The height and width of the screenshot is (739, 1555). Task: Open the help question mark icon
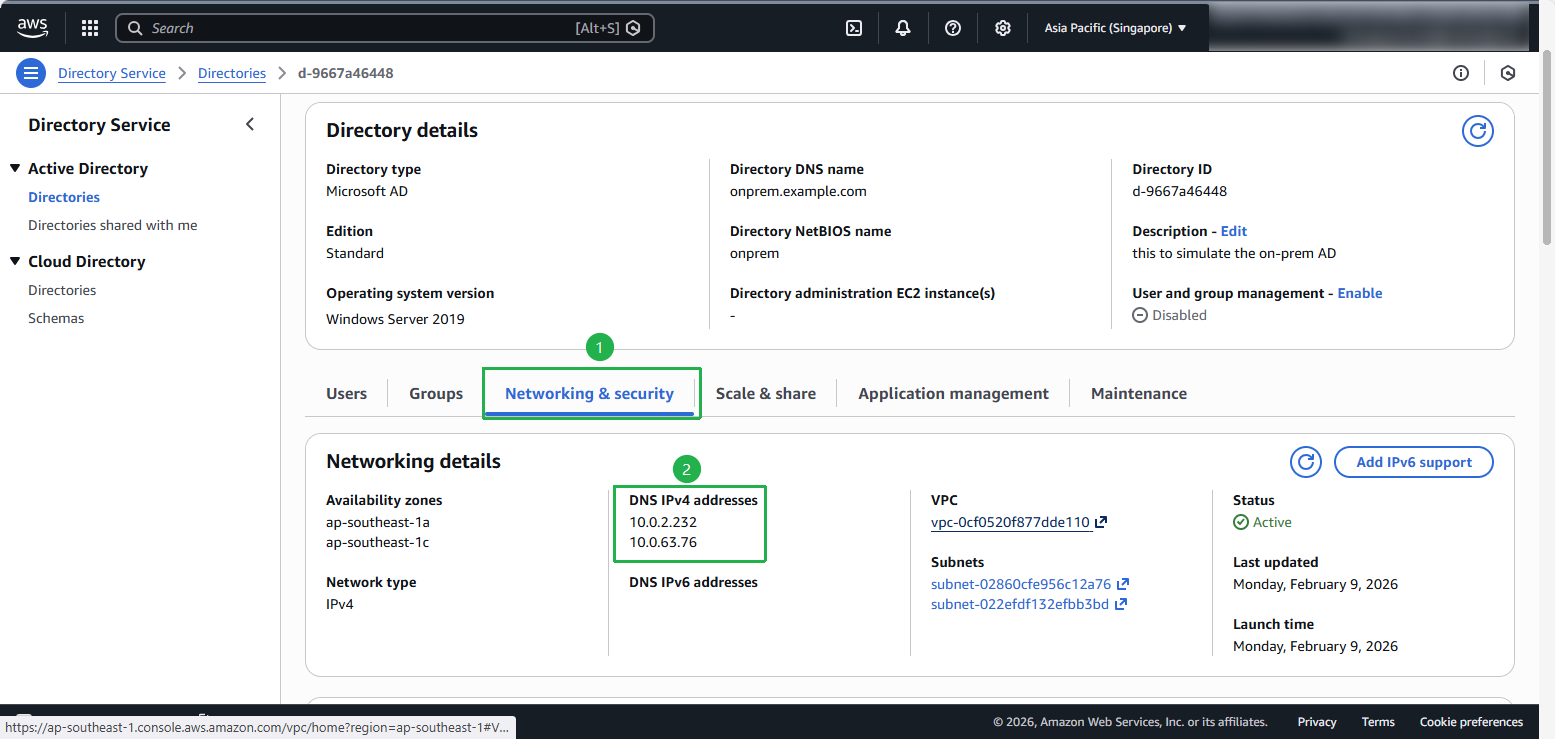pos(953,28)
